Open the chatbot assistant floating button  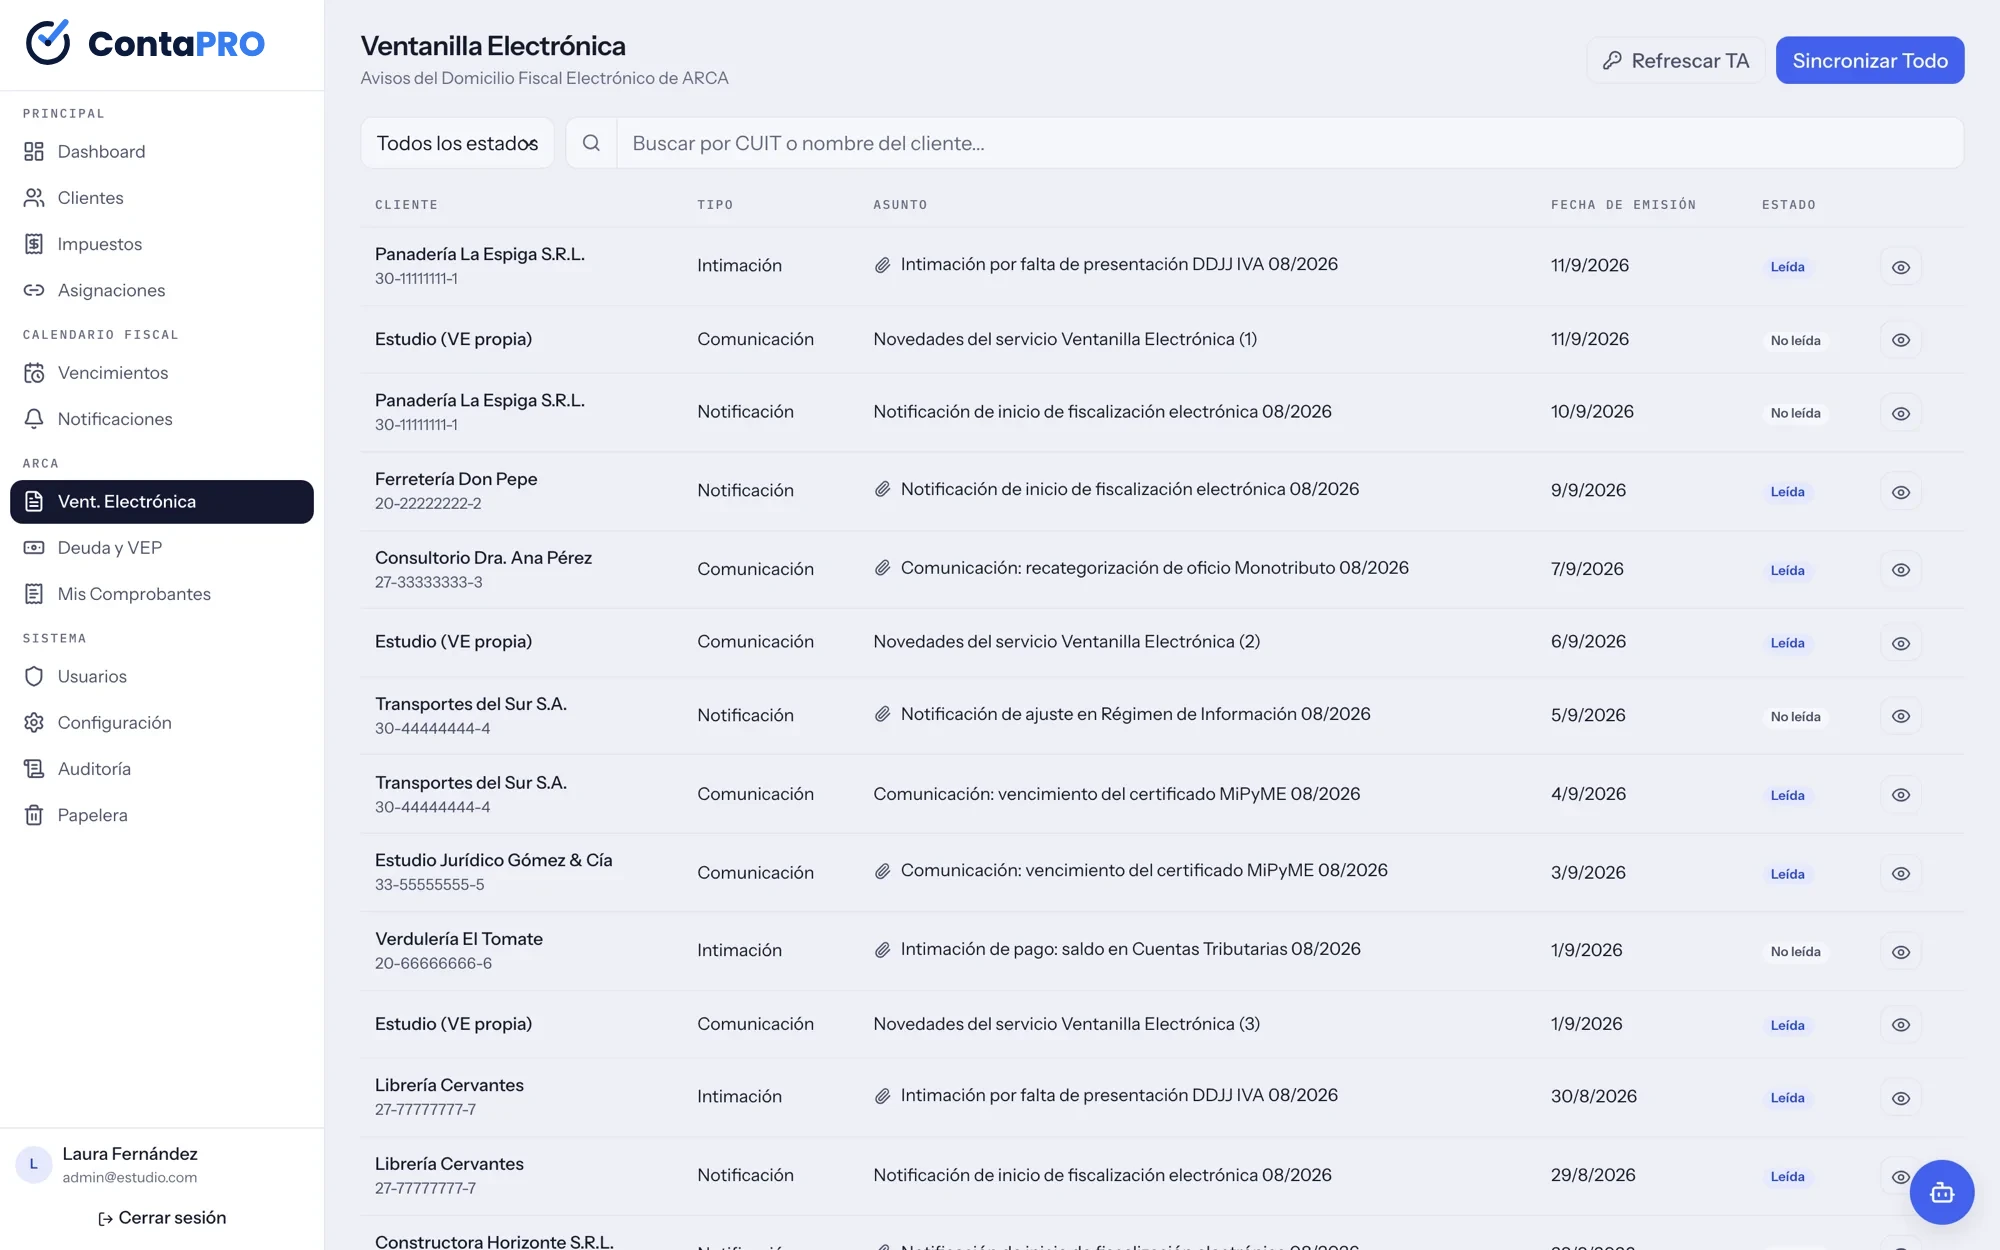click(x=1941, y=1192)
